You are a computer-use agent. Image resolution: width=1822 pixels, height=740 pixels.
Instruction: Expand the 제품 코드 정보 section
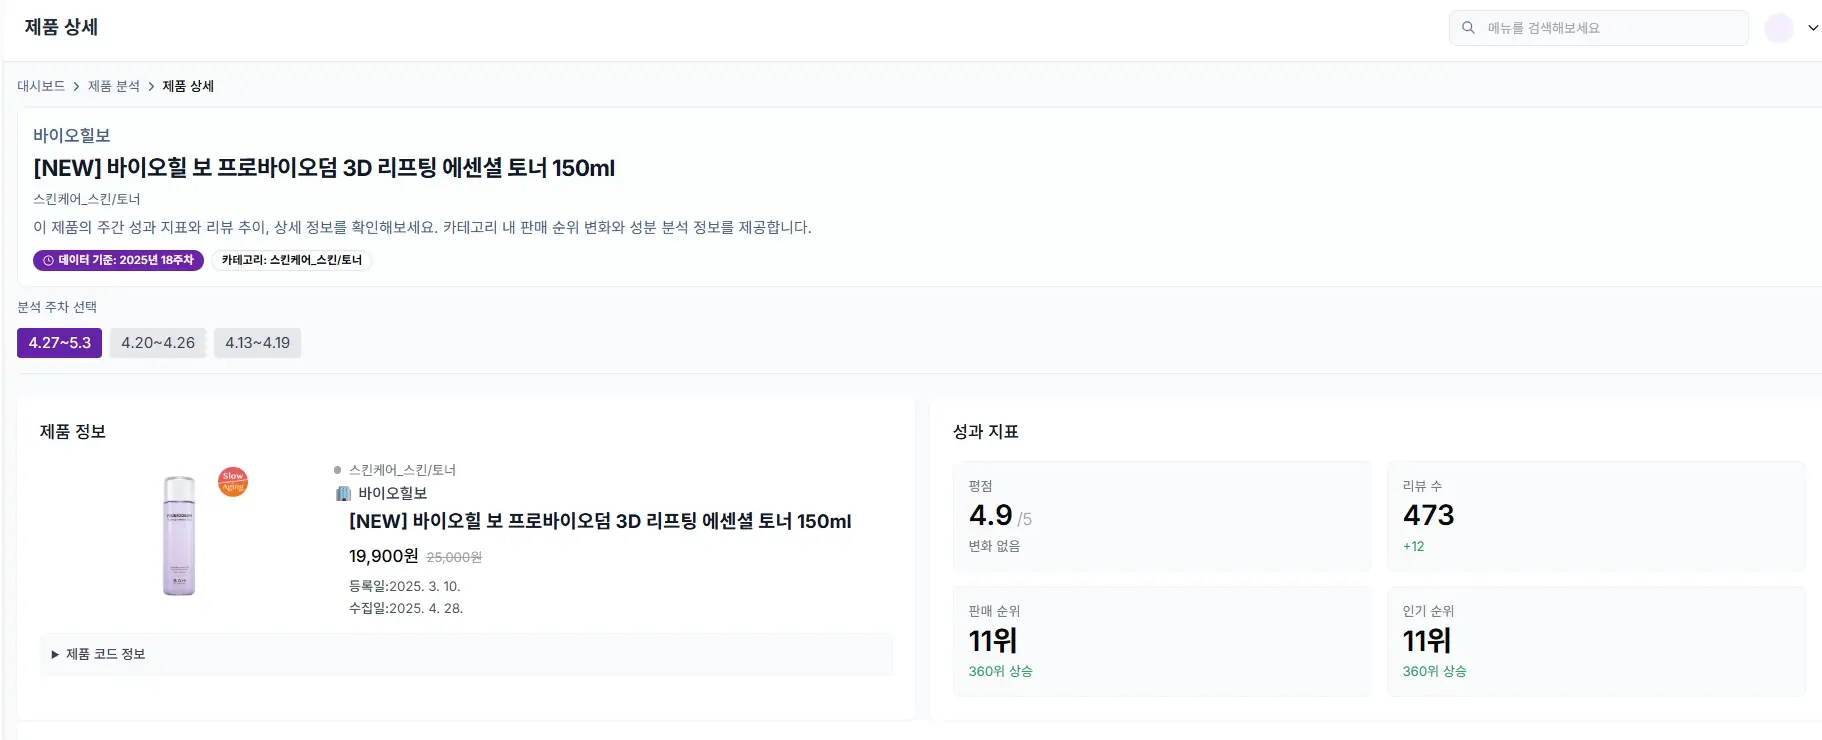(98, 654)
